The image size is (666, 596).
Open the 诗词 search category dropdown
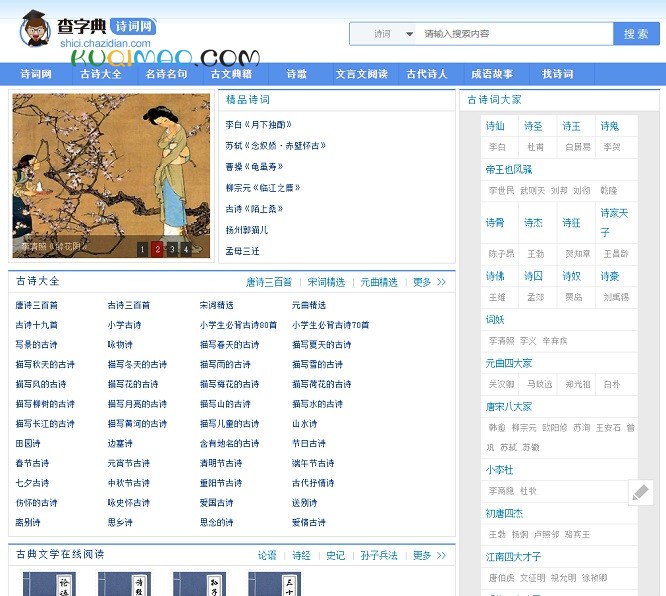pyautogui.click(x=383, y=34)
